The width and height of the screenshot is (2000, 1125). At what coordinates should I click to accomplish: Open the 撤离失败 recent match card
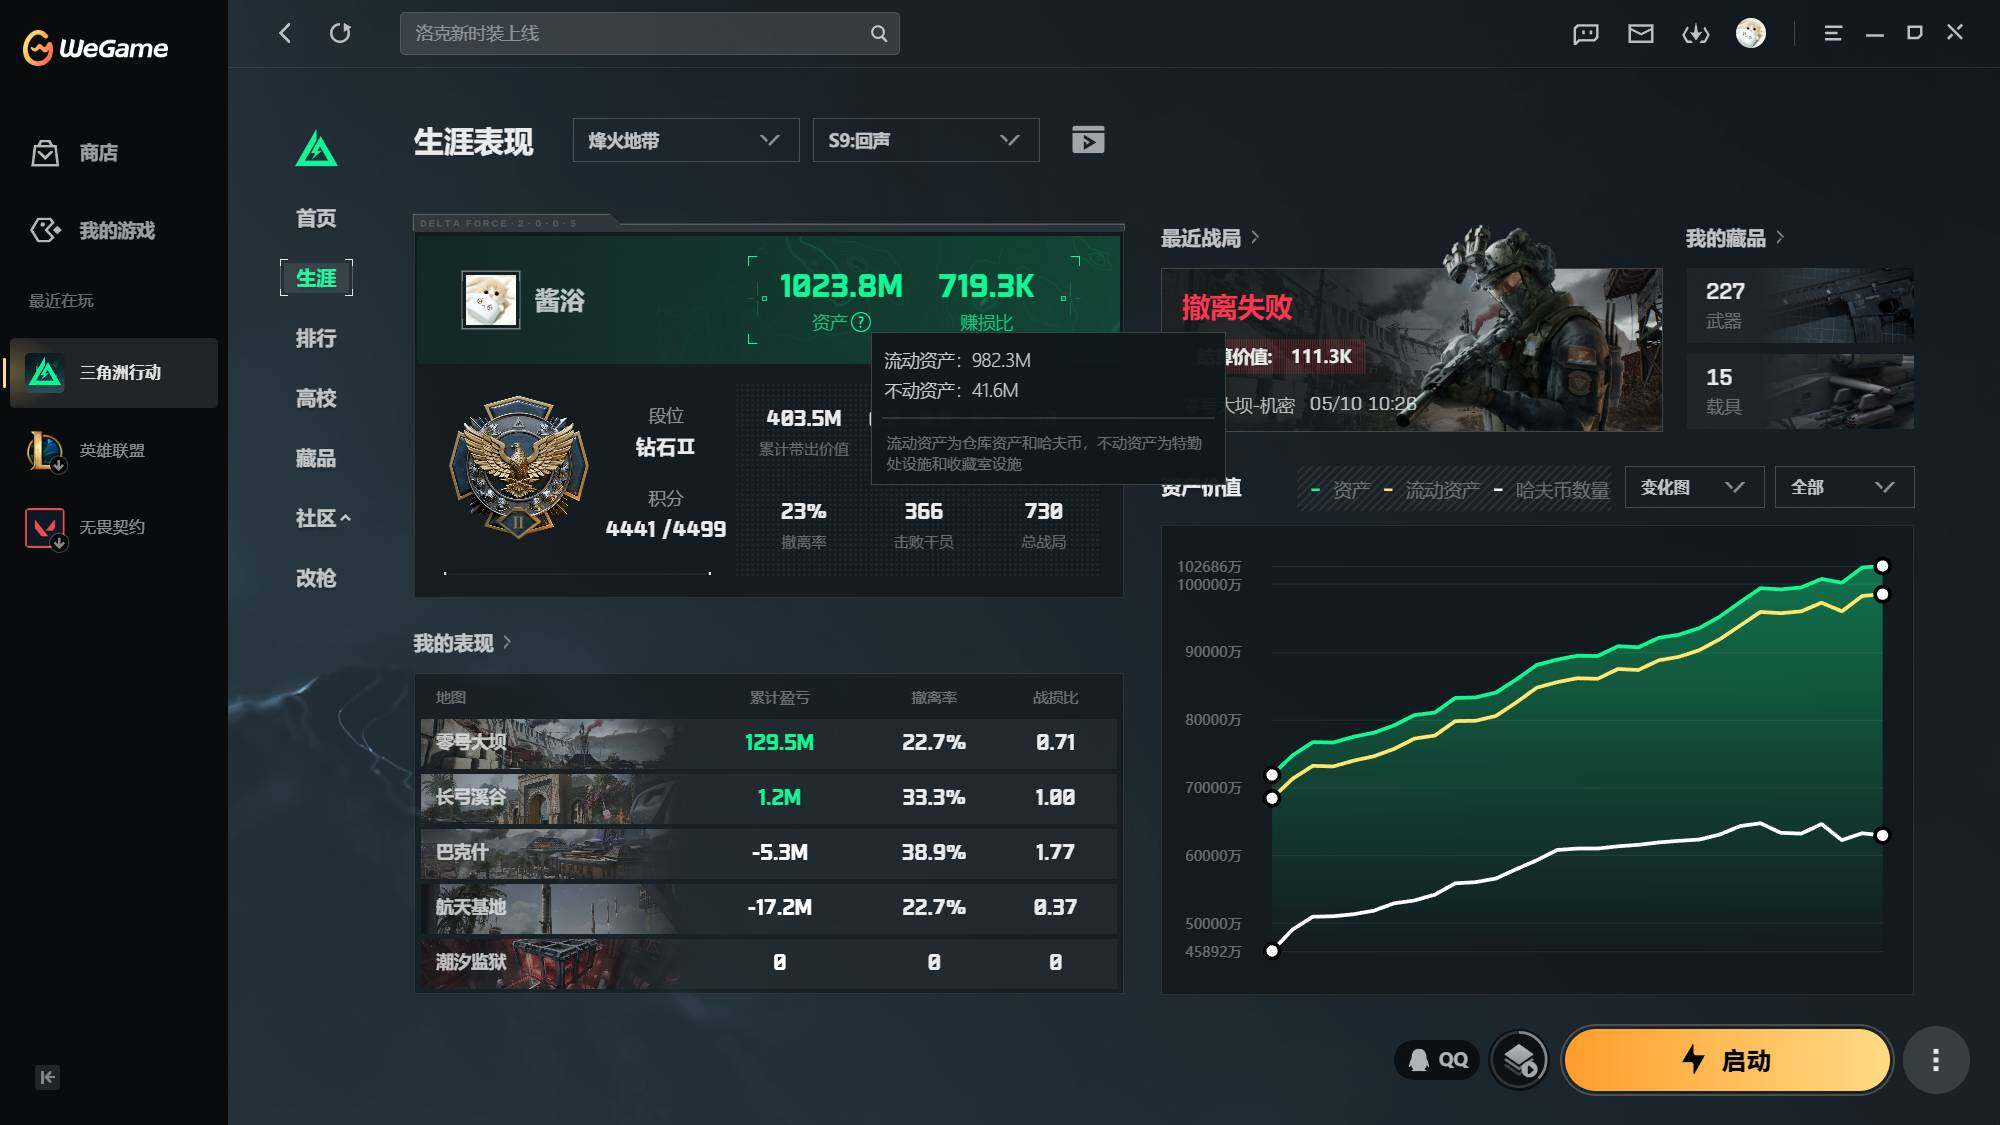pos(1412,350)
